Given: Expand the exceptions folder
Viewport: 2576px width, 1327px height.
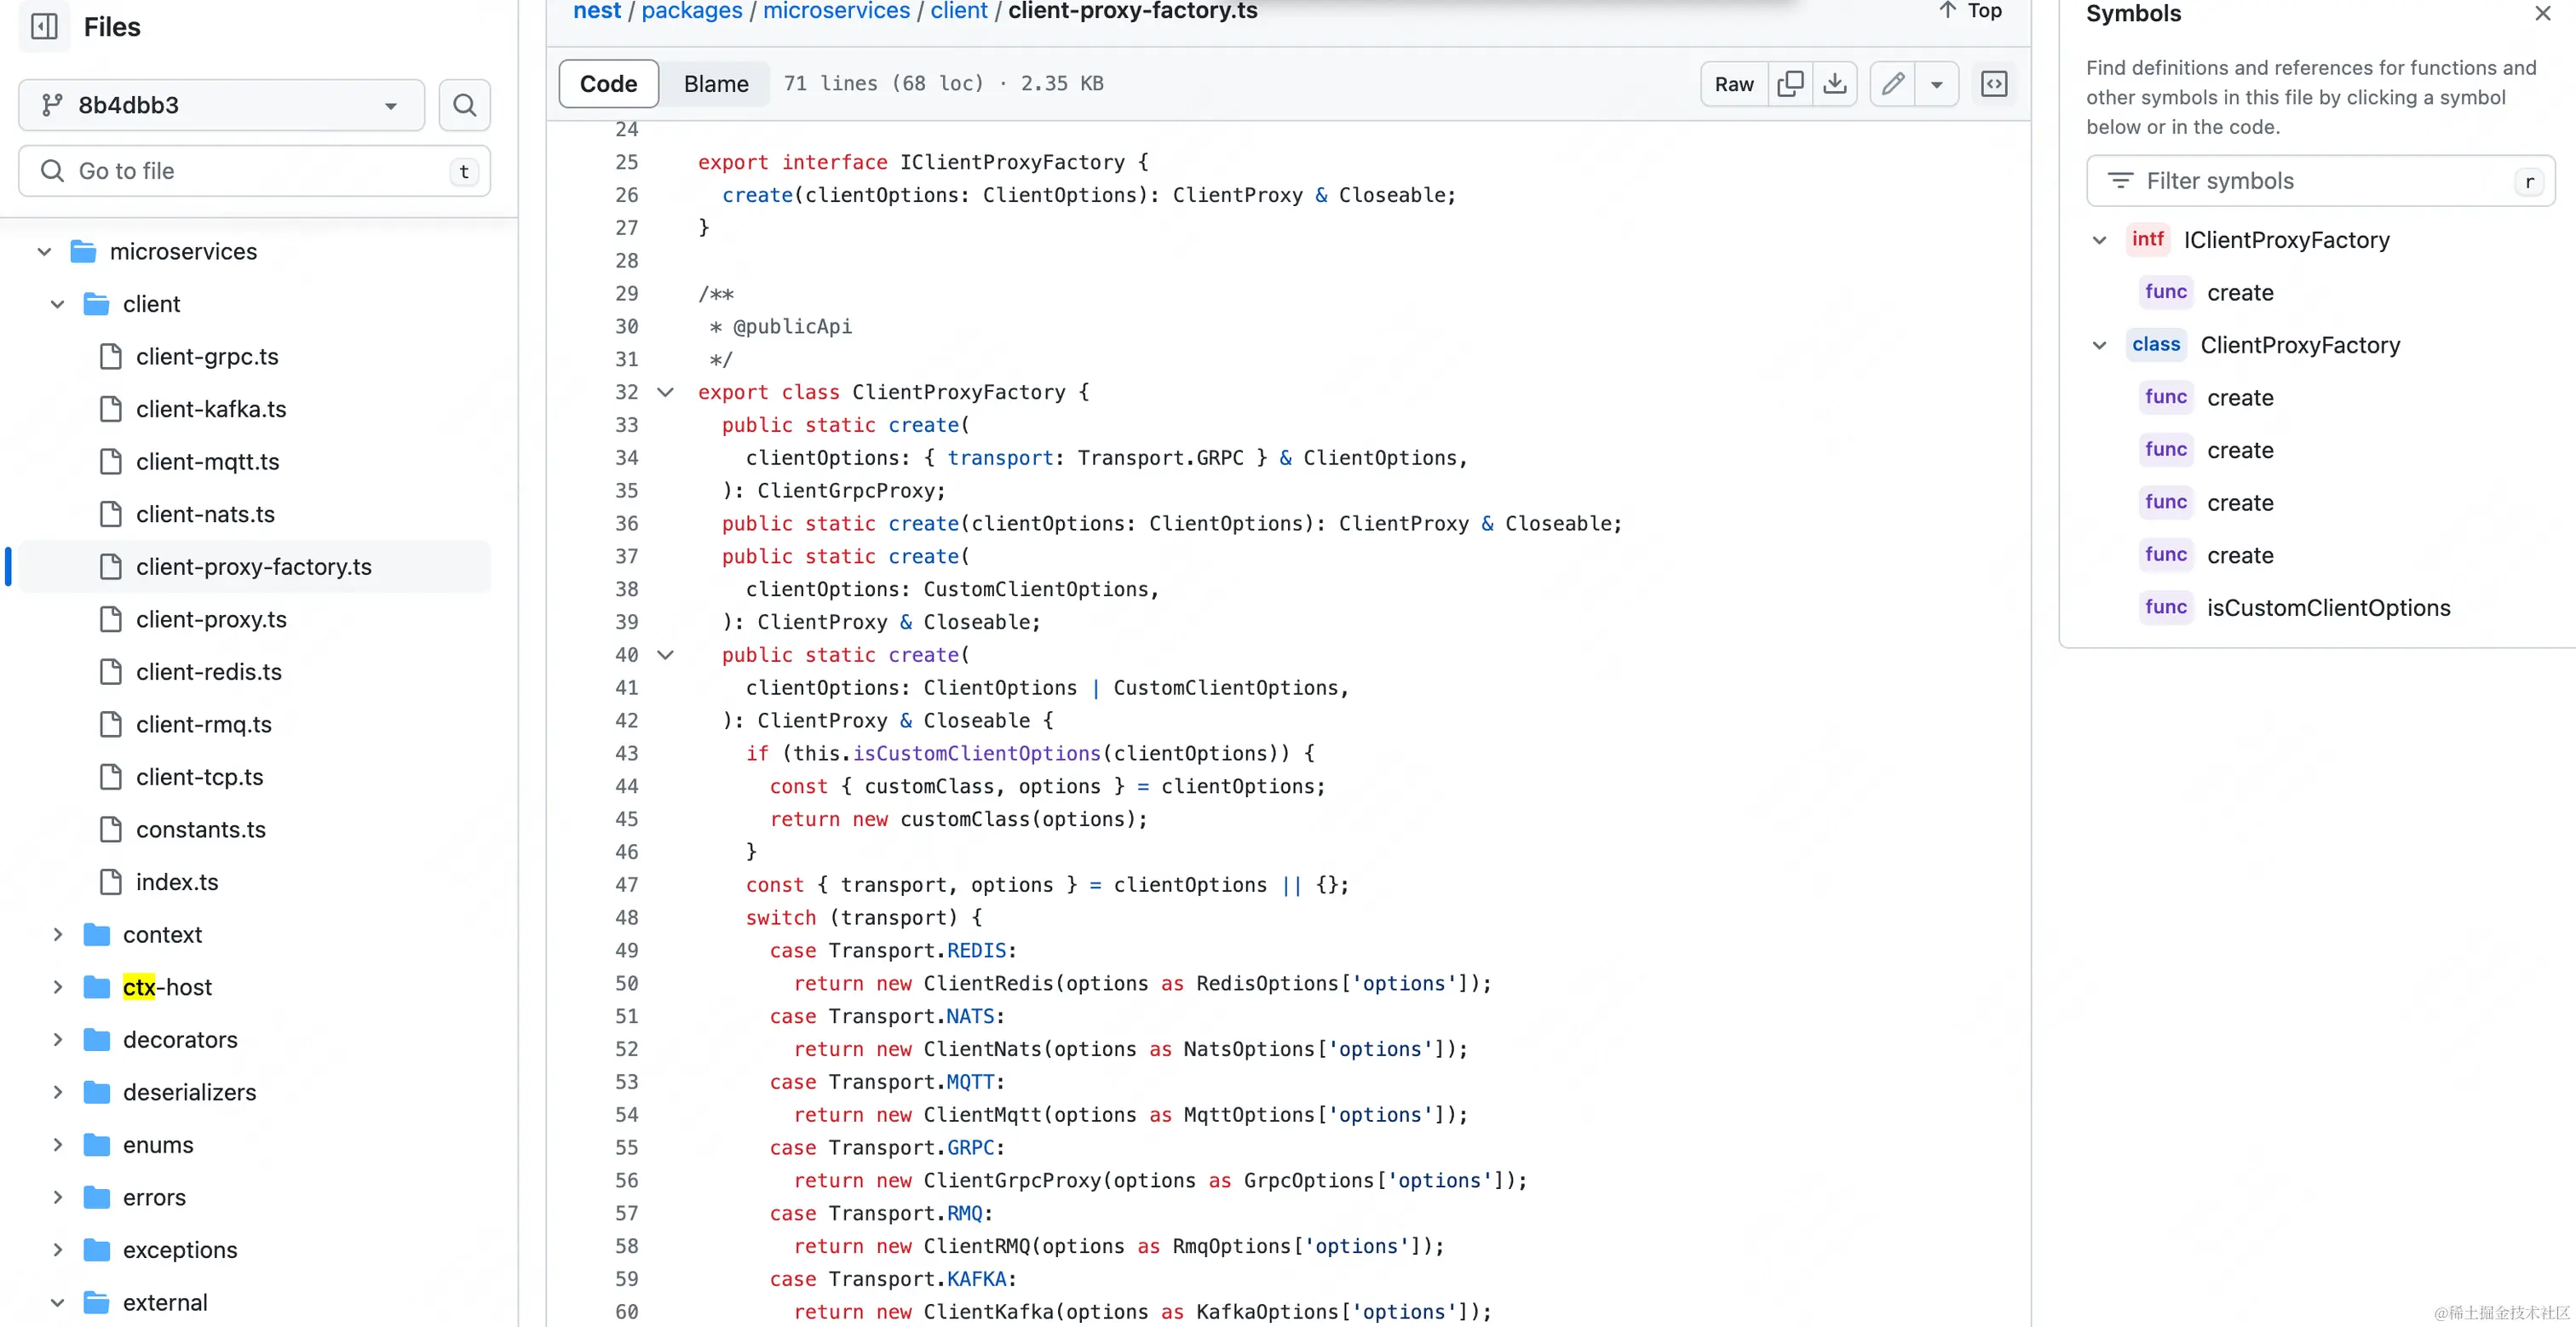Looking at the screenshot, I should (x=57, y=1250).
